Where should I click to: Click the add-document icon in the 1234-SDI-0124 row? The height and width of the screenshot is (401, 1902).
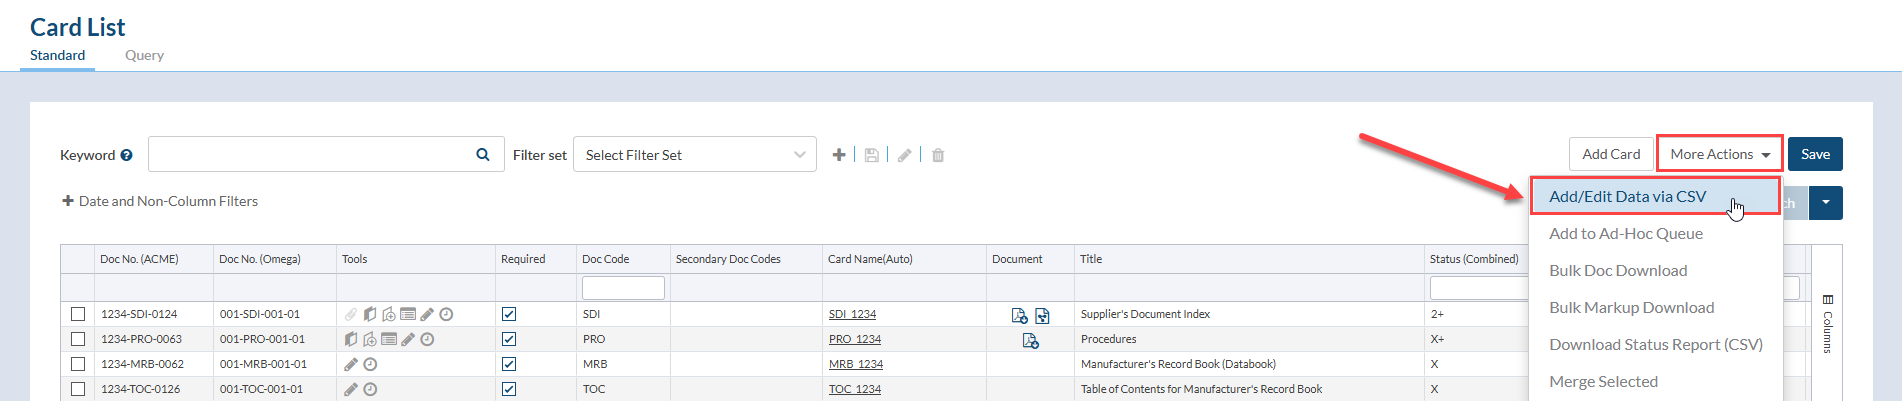tap(389, 314)
